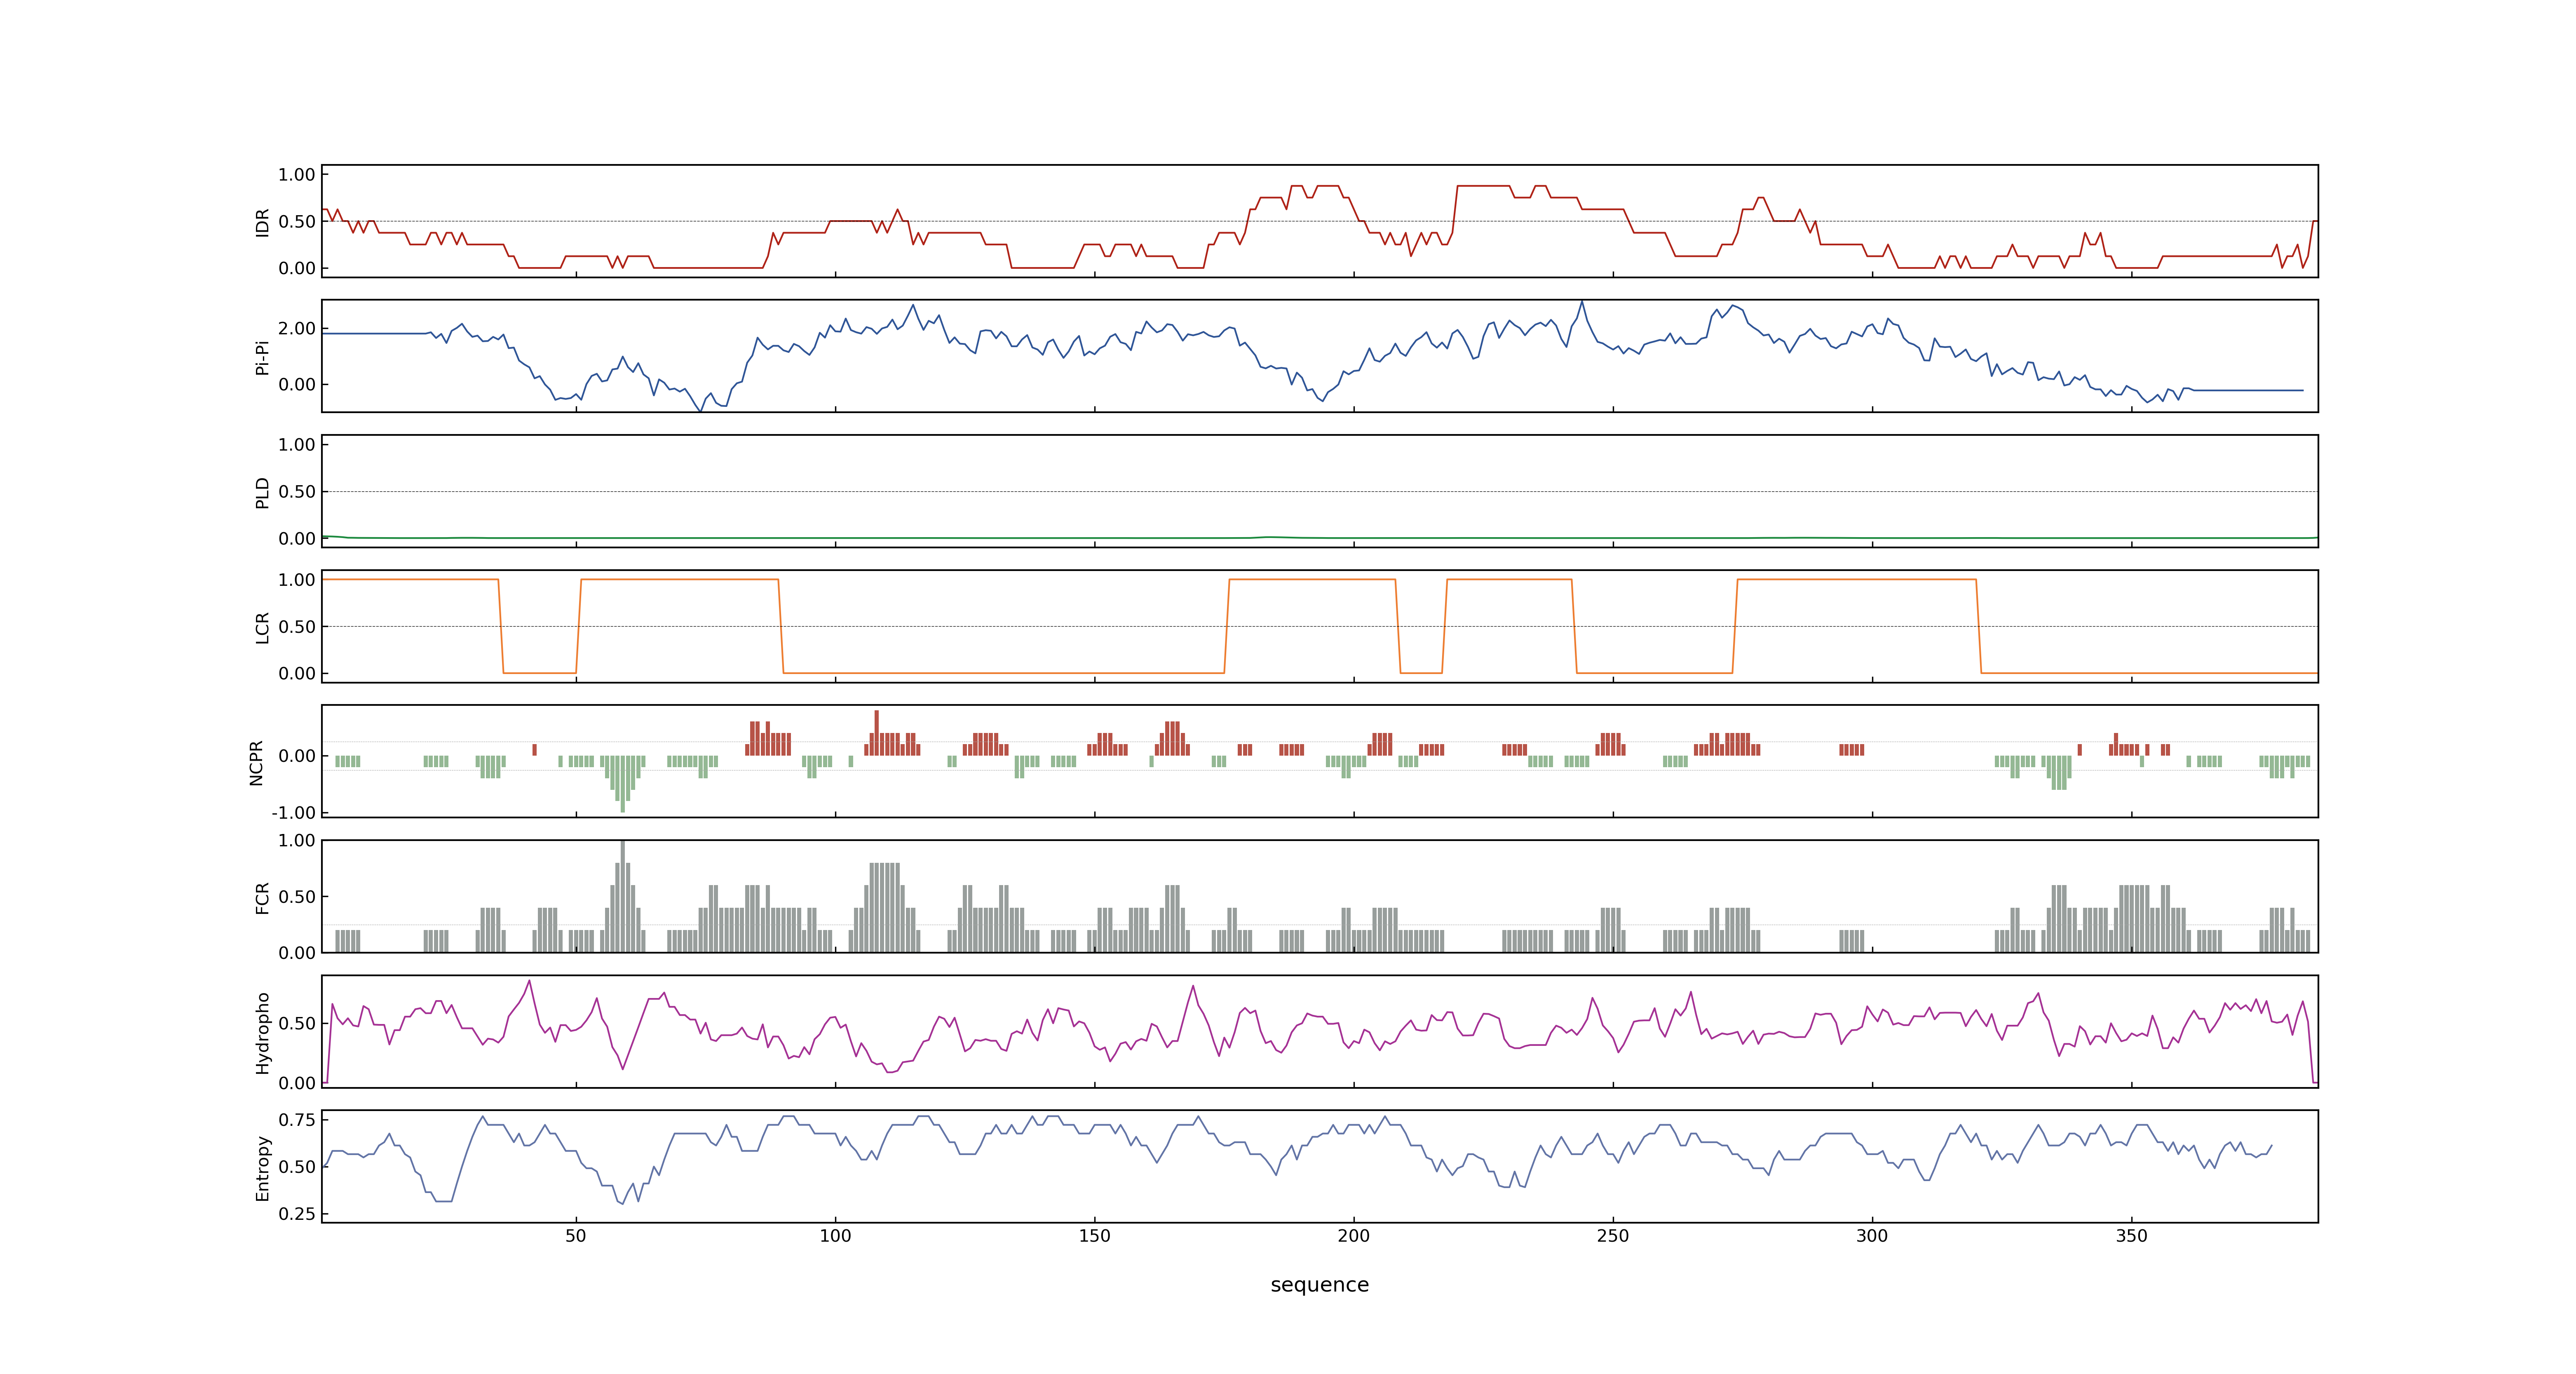
Task: Click the deepest green NCPR bar near -1.00
Action: point(623,784)
